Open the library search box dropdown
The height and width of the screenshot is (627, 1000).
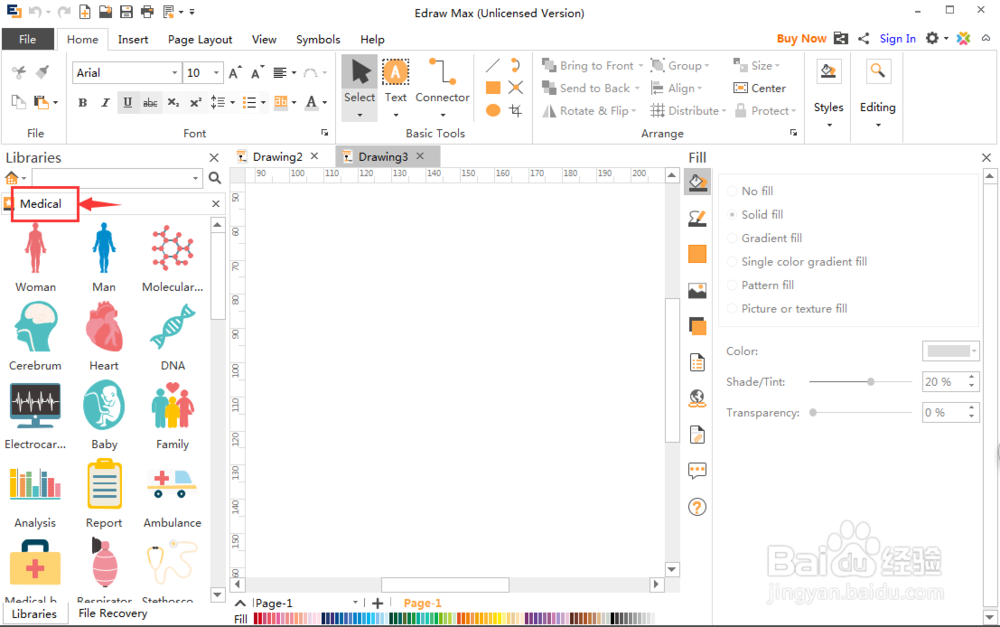pyautogui.click(x=196, y=178)
